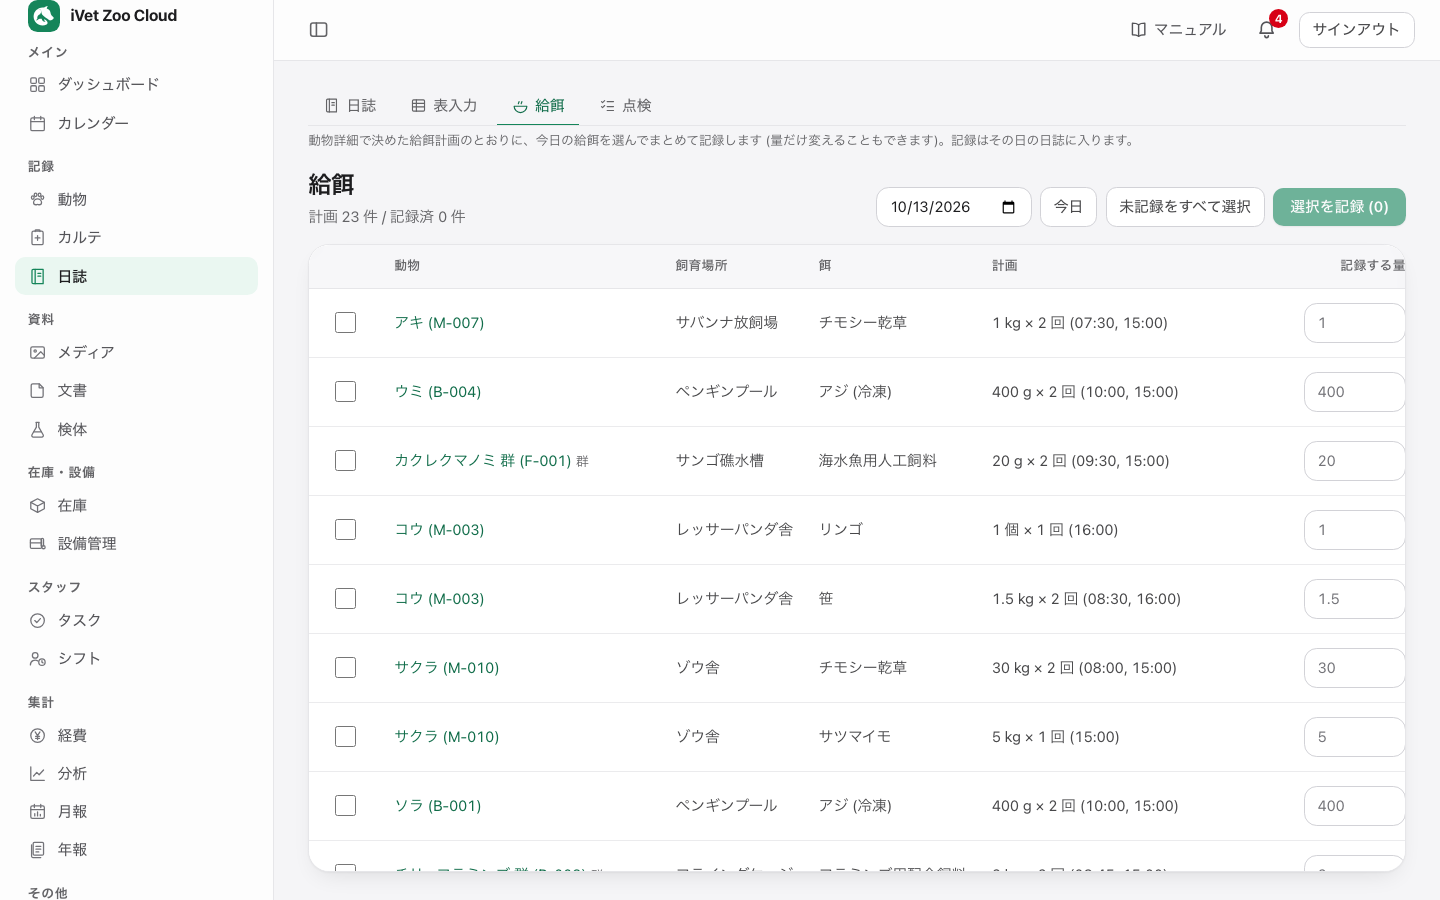This screenshot has height=900, width=1440.
Task: Switch to the 表入力 tab
Action: click(444, 105)
